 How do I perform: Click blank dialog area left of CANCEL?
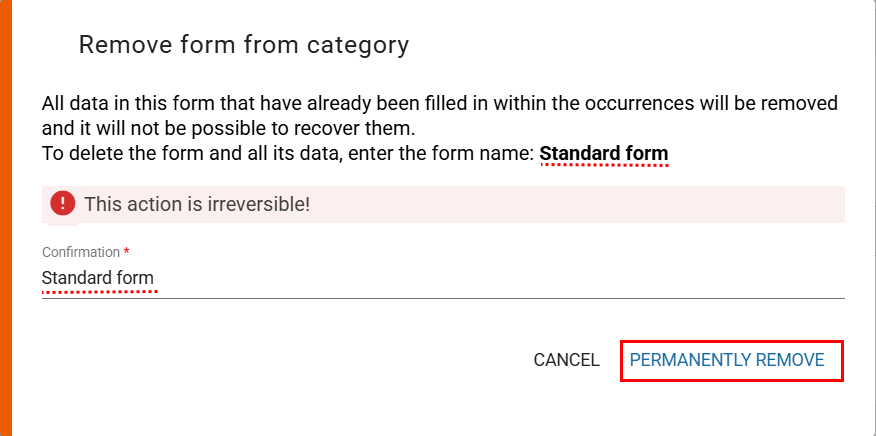point(300,360)
